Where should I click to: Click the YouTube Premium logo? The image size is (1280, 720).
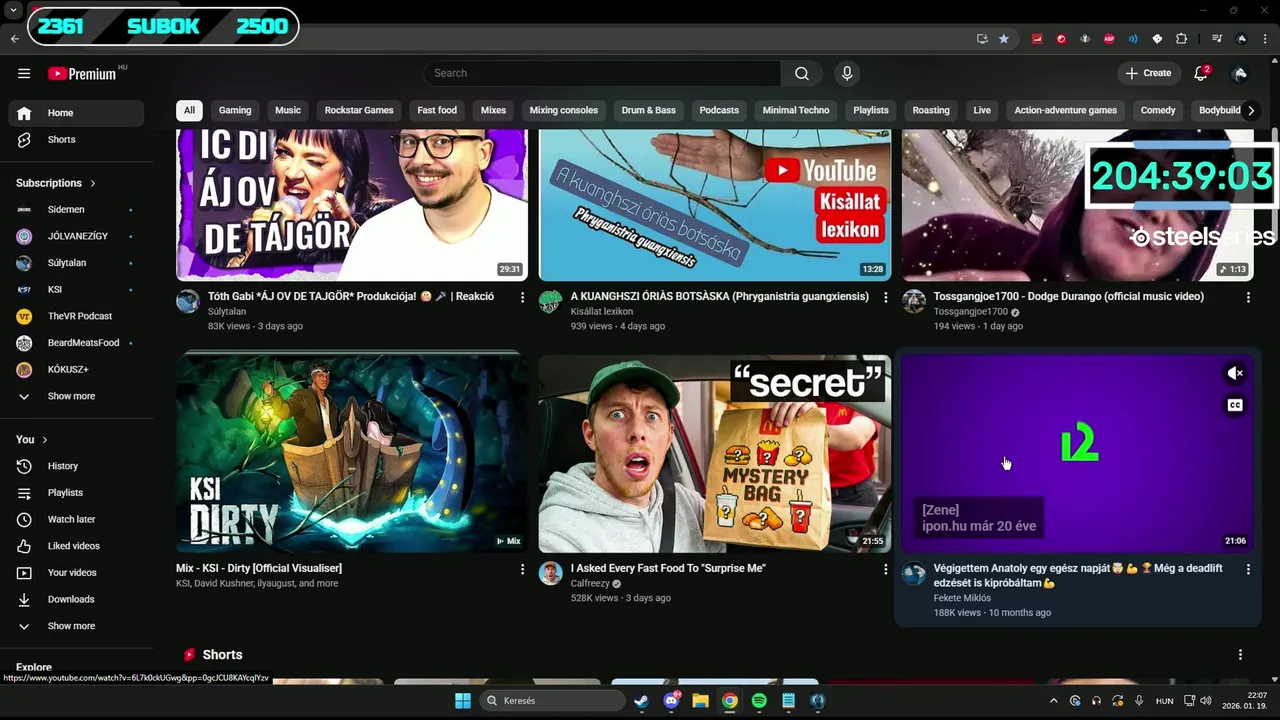tap(83, 74)
